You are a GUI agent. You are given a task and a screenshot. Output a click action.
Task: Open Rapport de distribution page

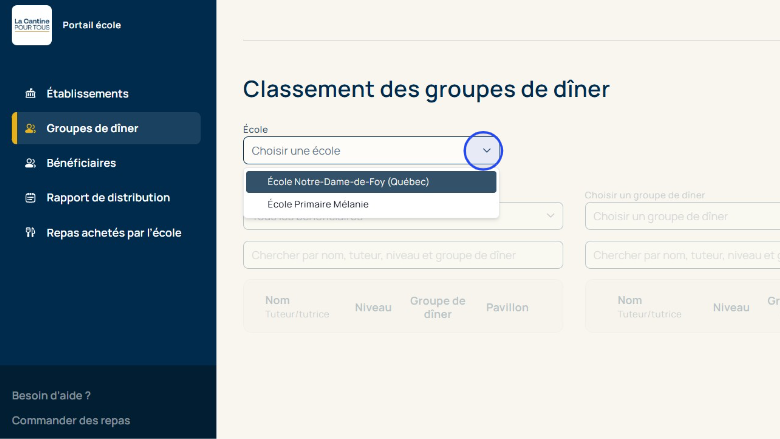pos(108,198)
